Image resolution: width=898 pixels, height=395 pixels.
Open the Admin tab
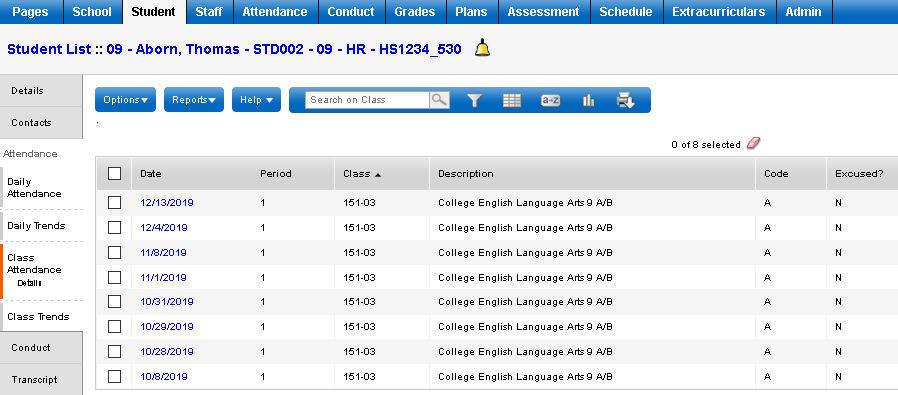coord(804,11)
